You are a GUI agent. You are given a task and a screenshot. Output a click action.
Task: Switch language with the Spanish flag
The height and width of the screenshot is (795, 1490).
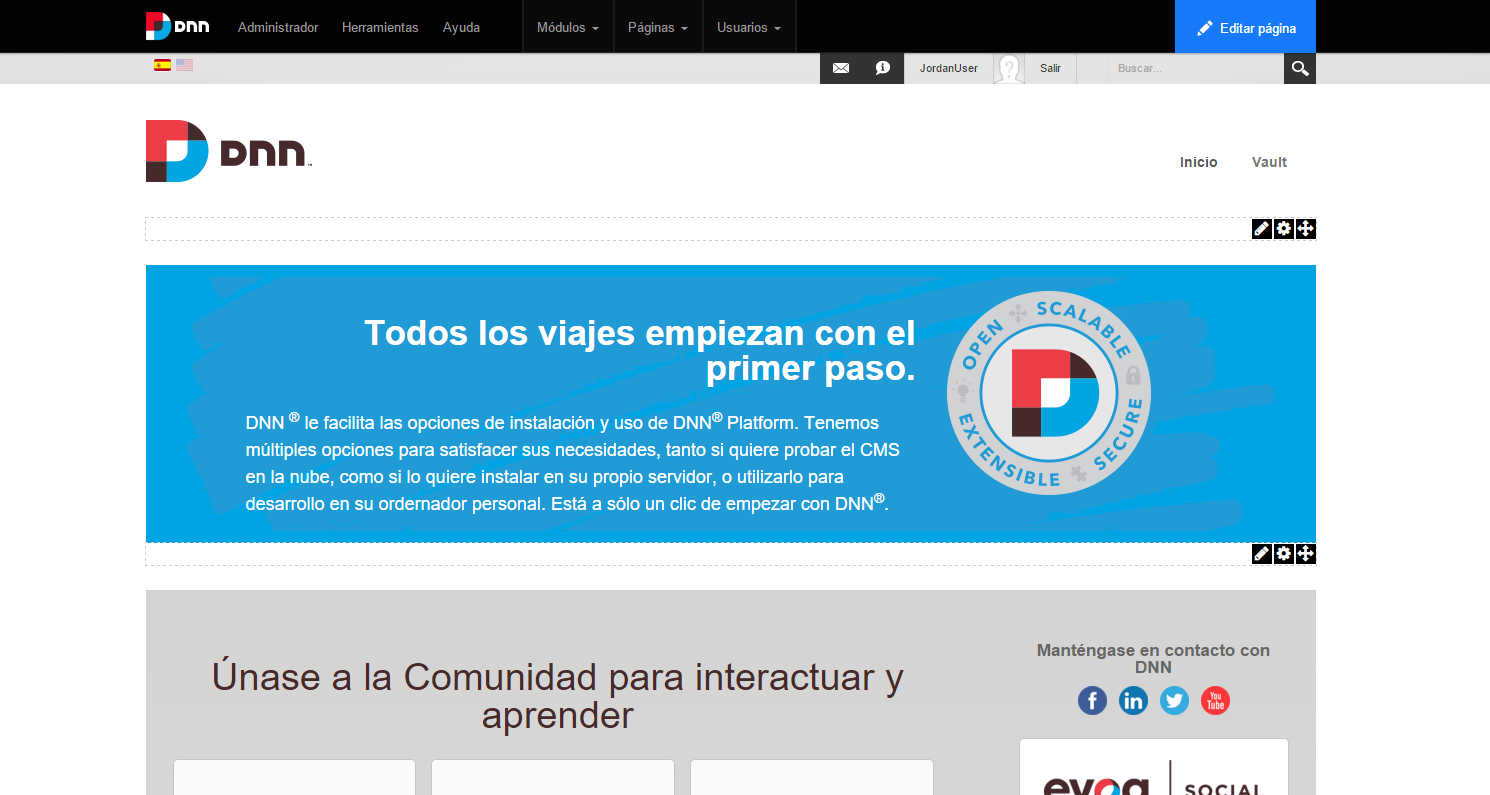click(163, 65)
